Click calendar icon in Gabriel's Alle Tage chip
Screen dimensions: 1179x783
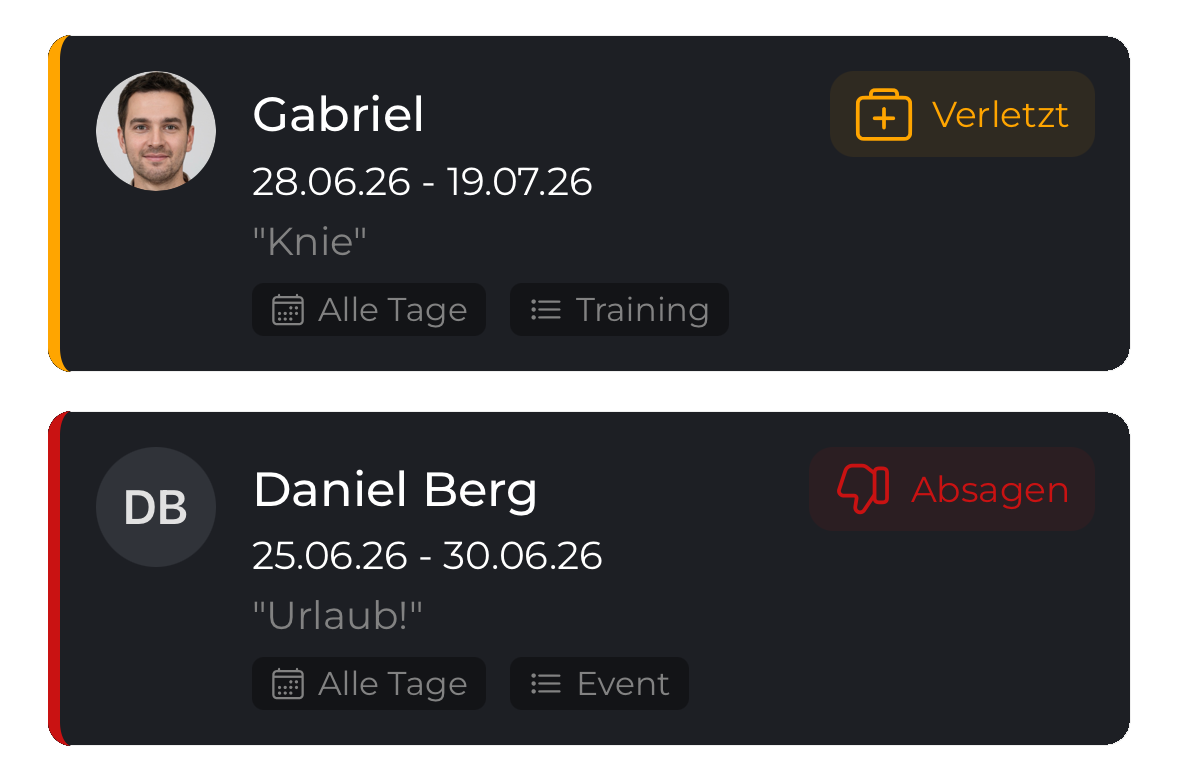287,310
